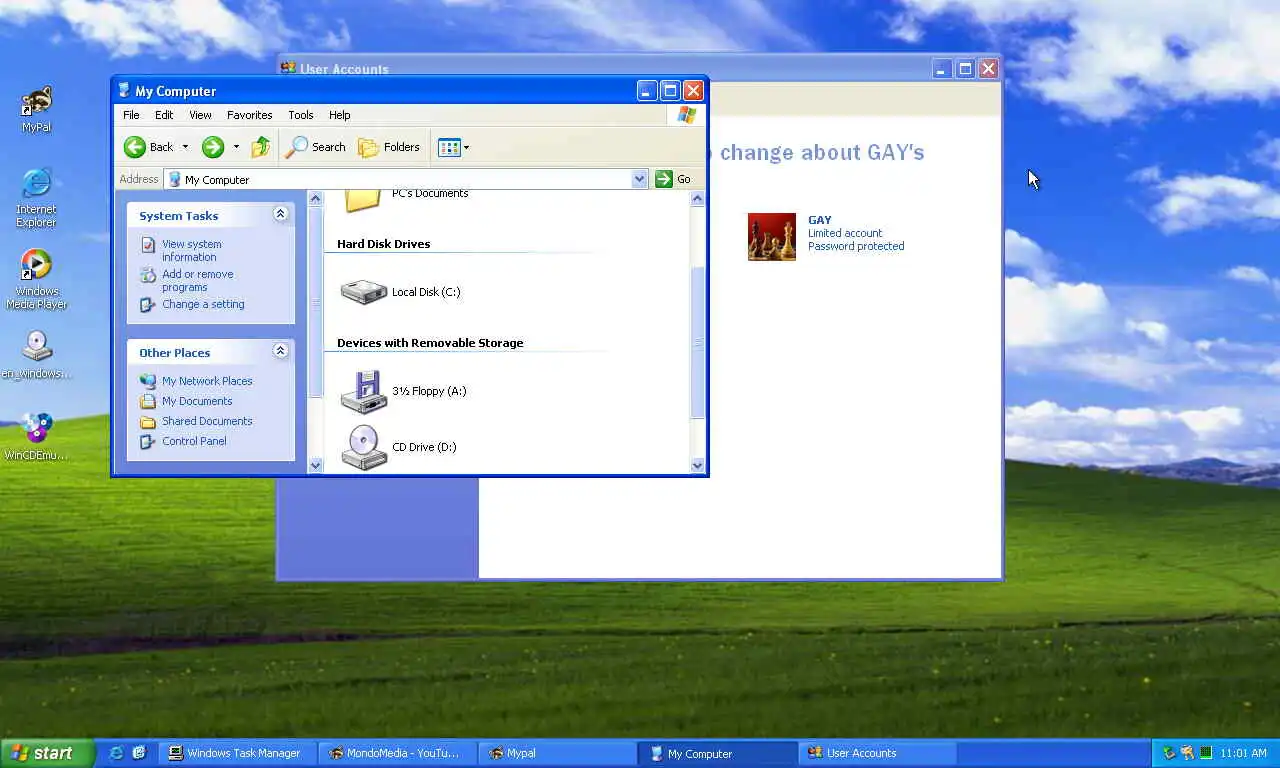Screen dimensions: 1280x768
Task: Click GAY account chess picture
Action: (x=772, y=237)
